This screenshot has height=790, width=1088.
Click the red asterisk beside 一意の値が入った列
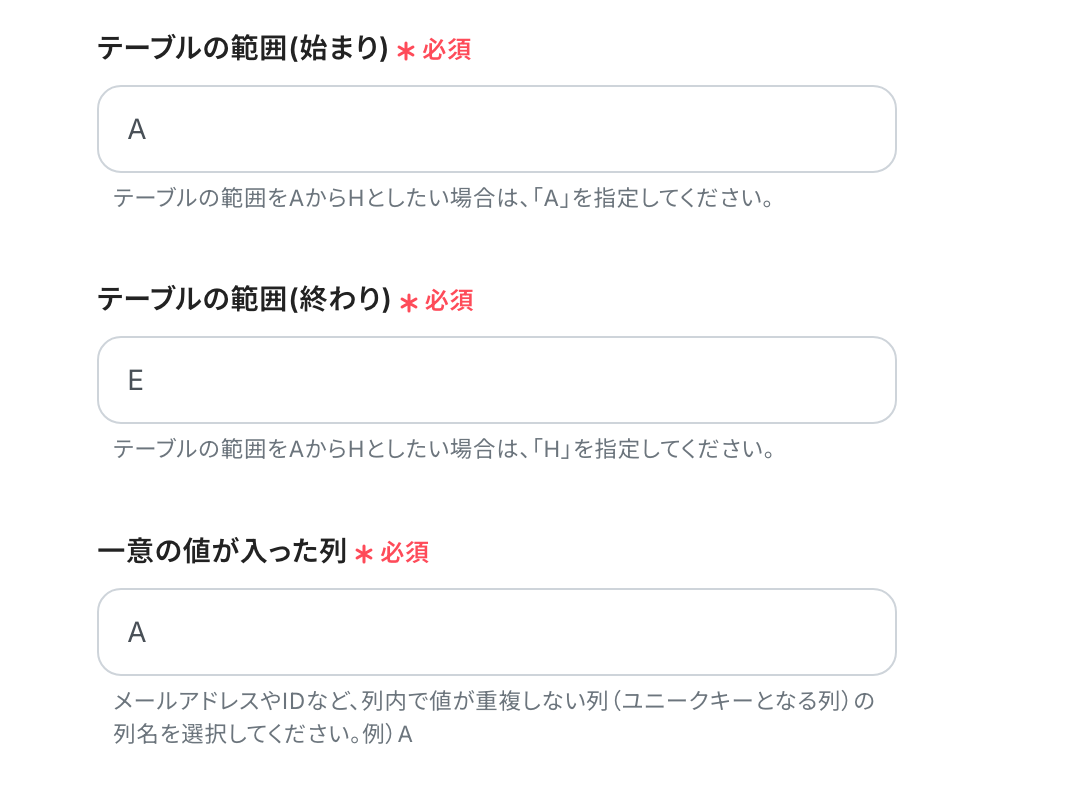[364, 554]
